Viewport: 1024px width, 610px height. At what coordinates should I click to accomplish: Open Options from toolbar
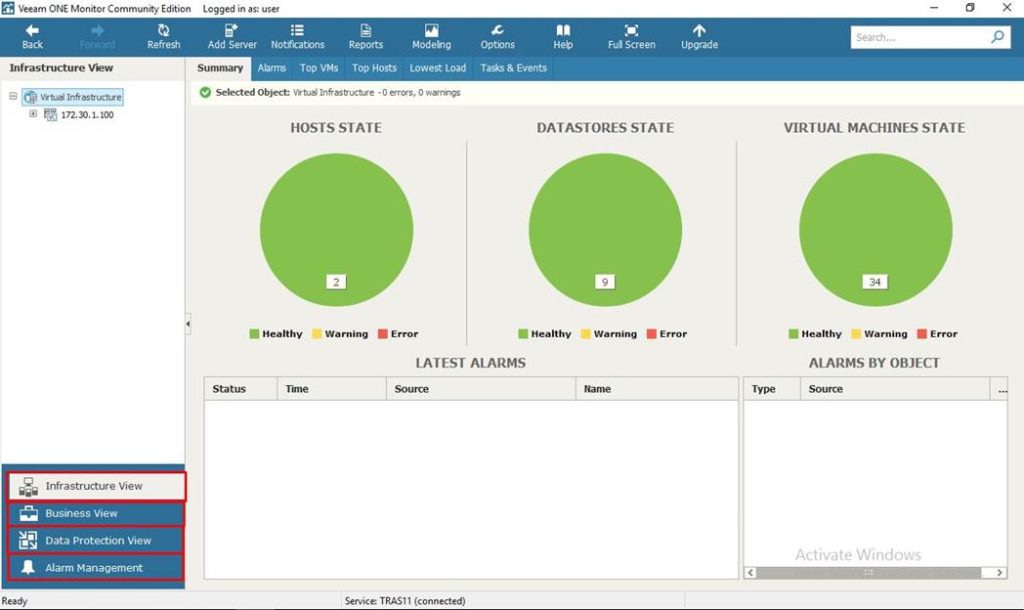498,37
